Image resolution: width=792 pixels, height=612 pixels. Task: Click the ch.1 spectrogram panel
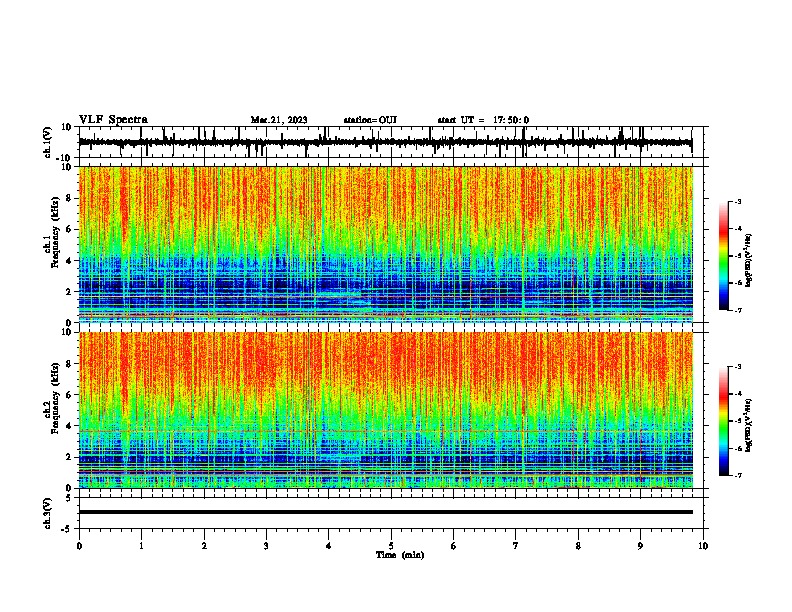click(386, 244)
